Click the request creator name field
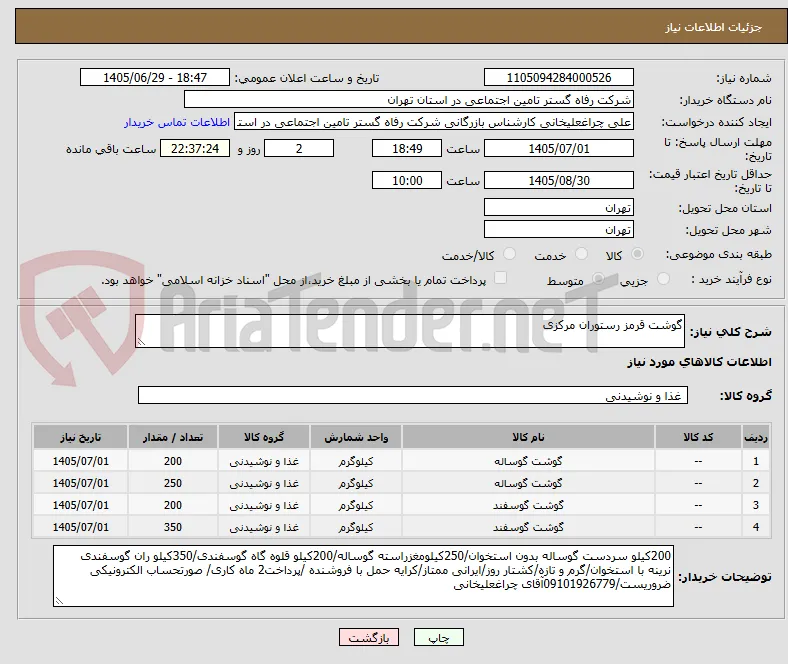 pos(434,122)
